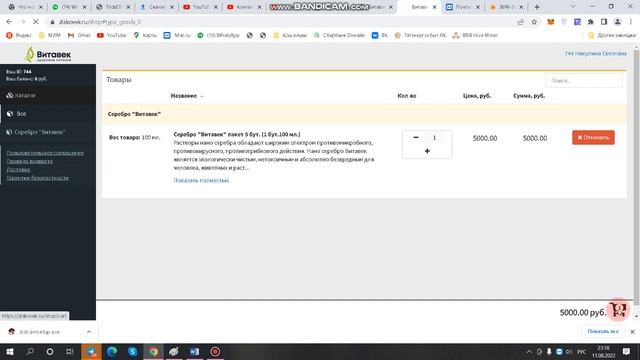The image size is (640, 360).
Task: Open the user profile link at top right
Action: coord(596,53)
